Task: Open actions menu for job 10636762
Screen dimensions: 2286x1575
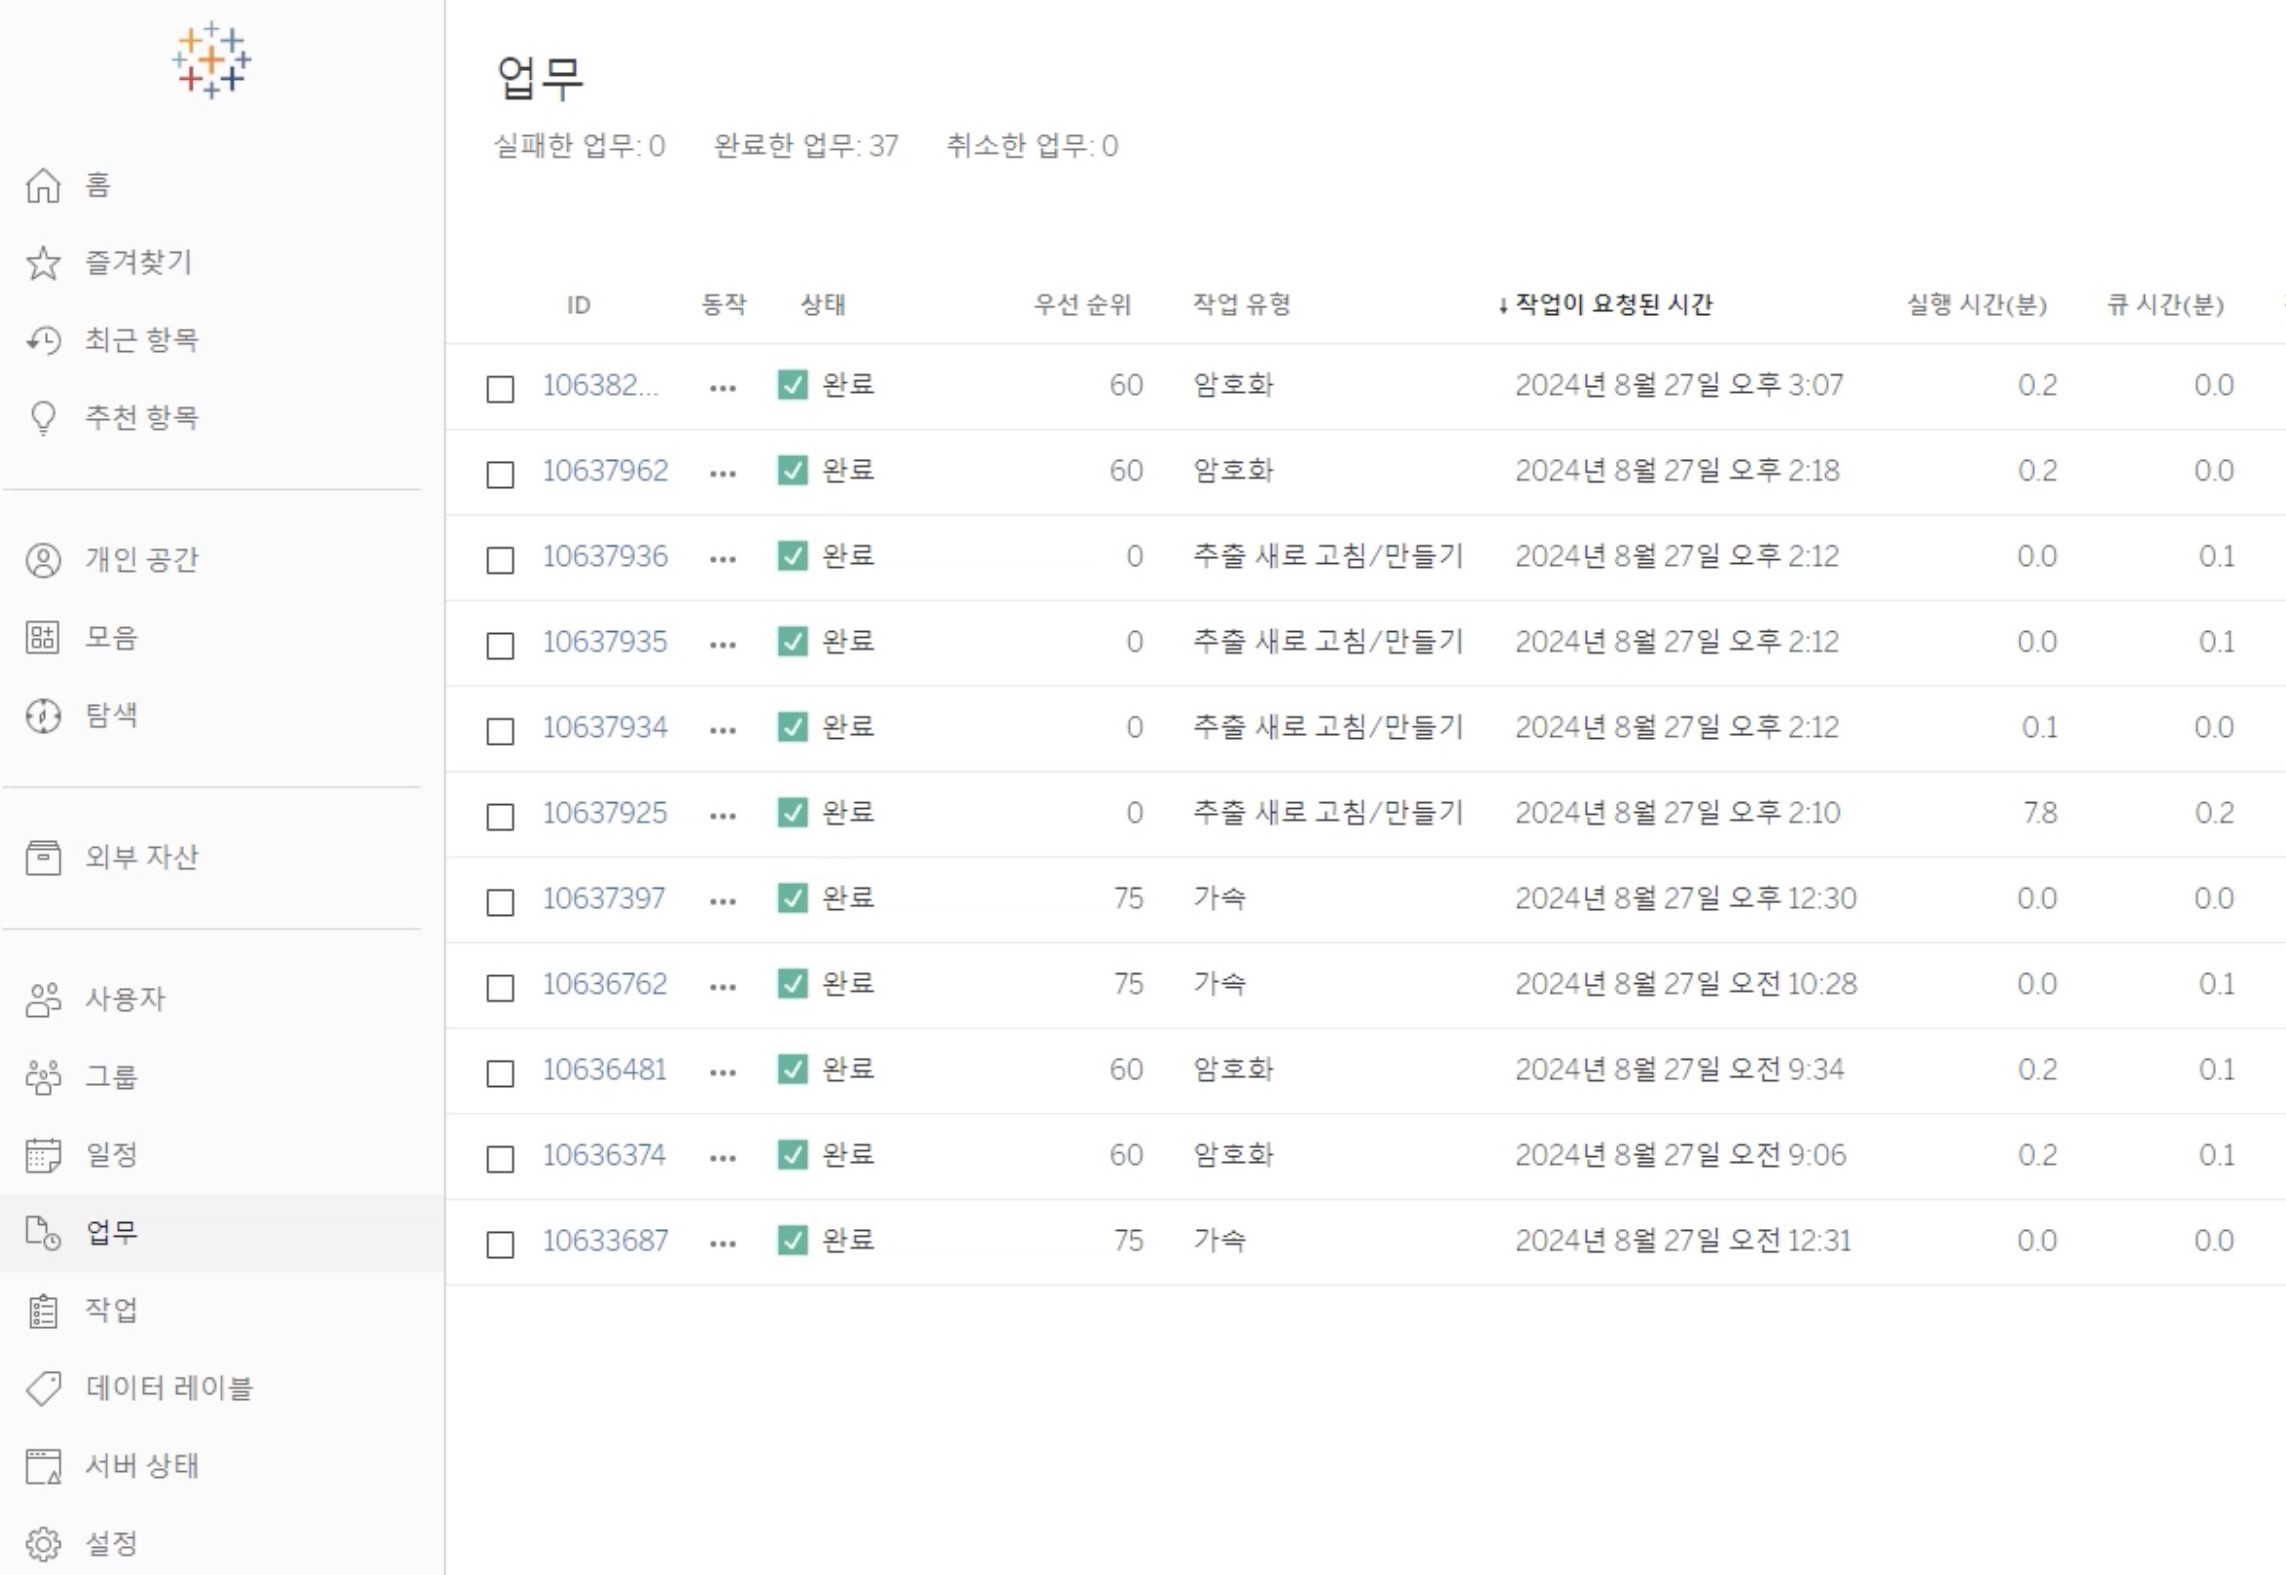Action: coord(723,987)
